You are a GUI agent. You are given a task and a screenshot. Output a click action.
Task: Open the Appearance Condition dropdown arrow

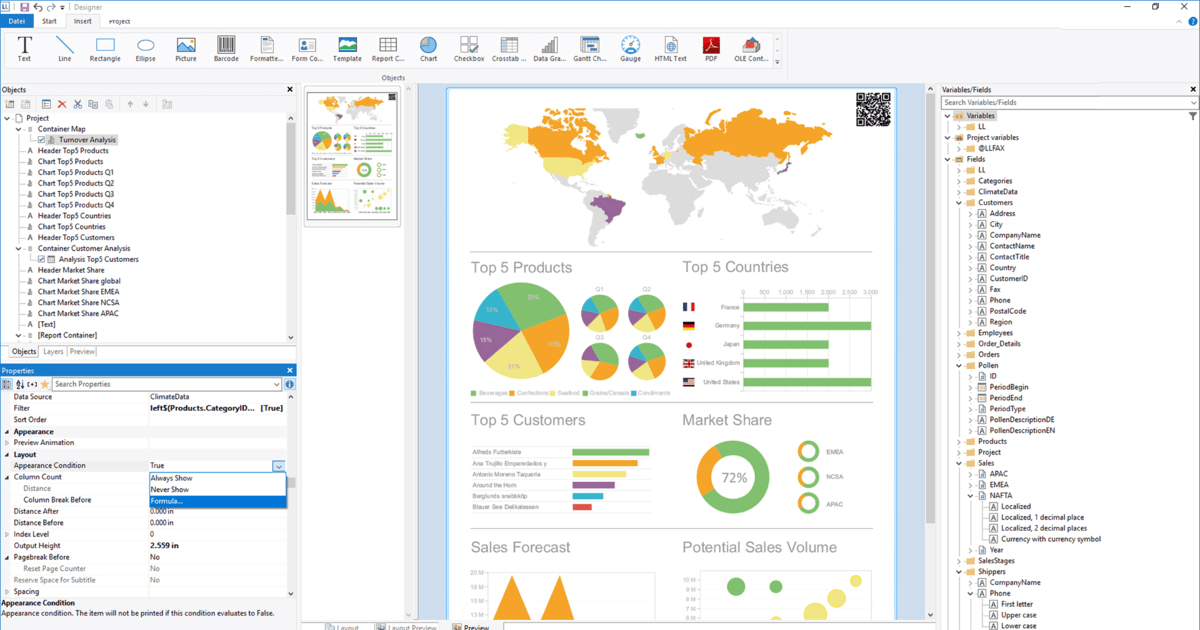pos(279,466)
